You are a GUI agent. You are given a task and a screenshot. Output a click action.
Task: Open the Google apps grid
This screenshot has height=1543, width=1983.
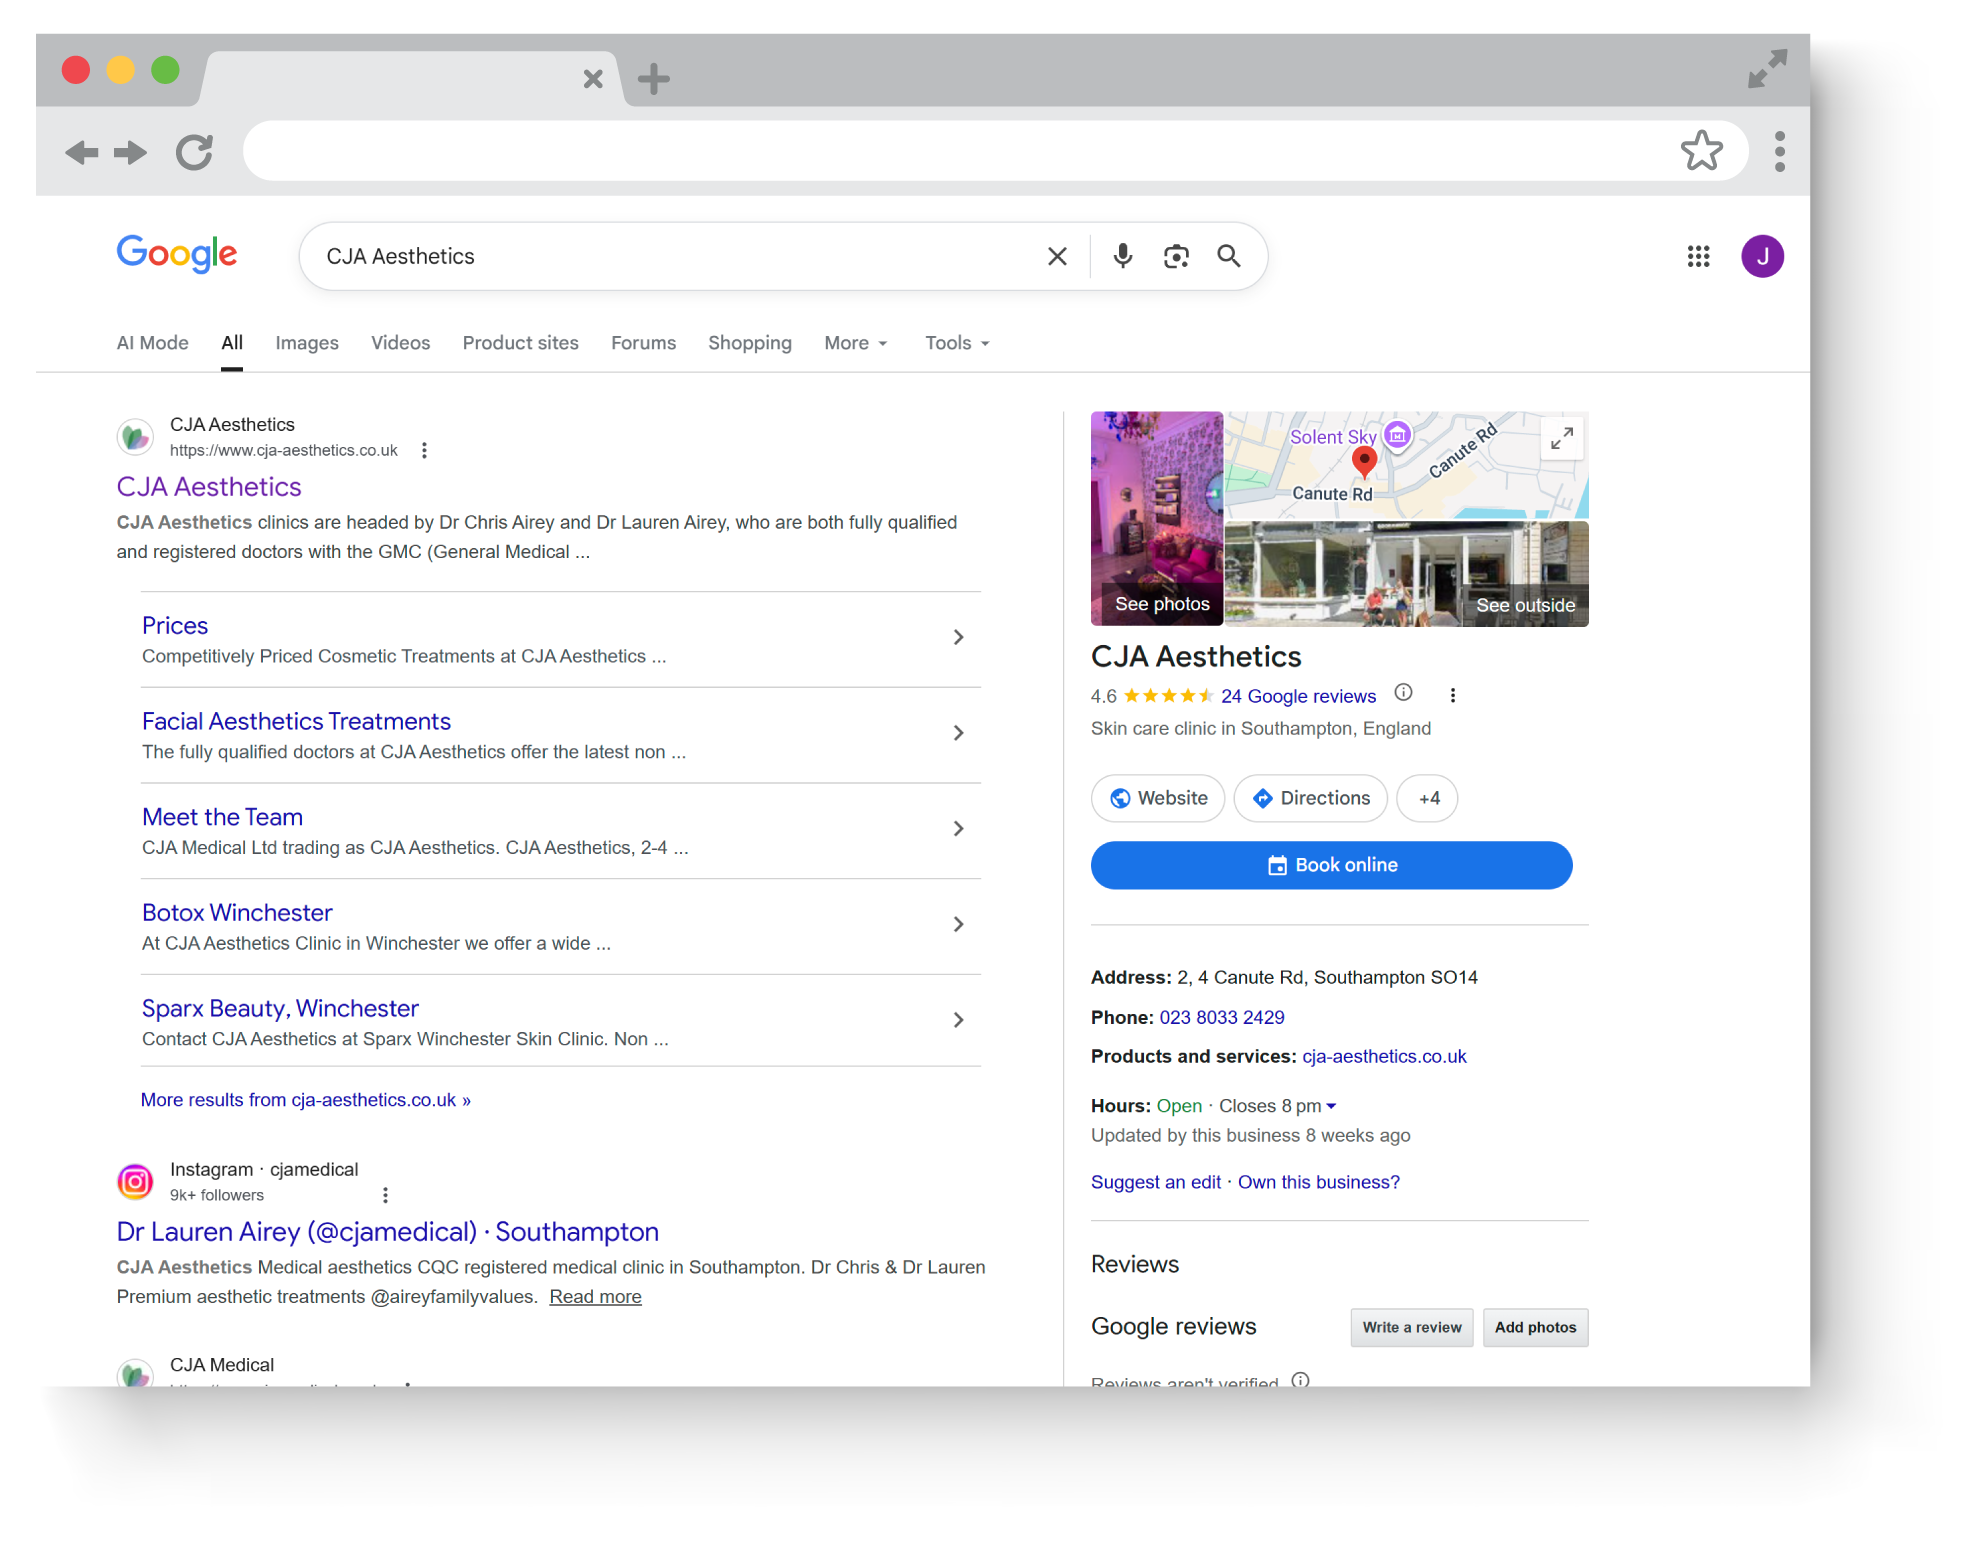coord(1698,256)
